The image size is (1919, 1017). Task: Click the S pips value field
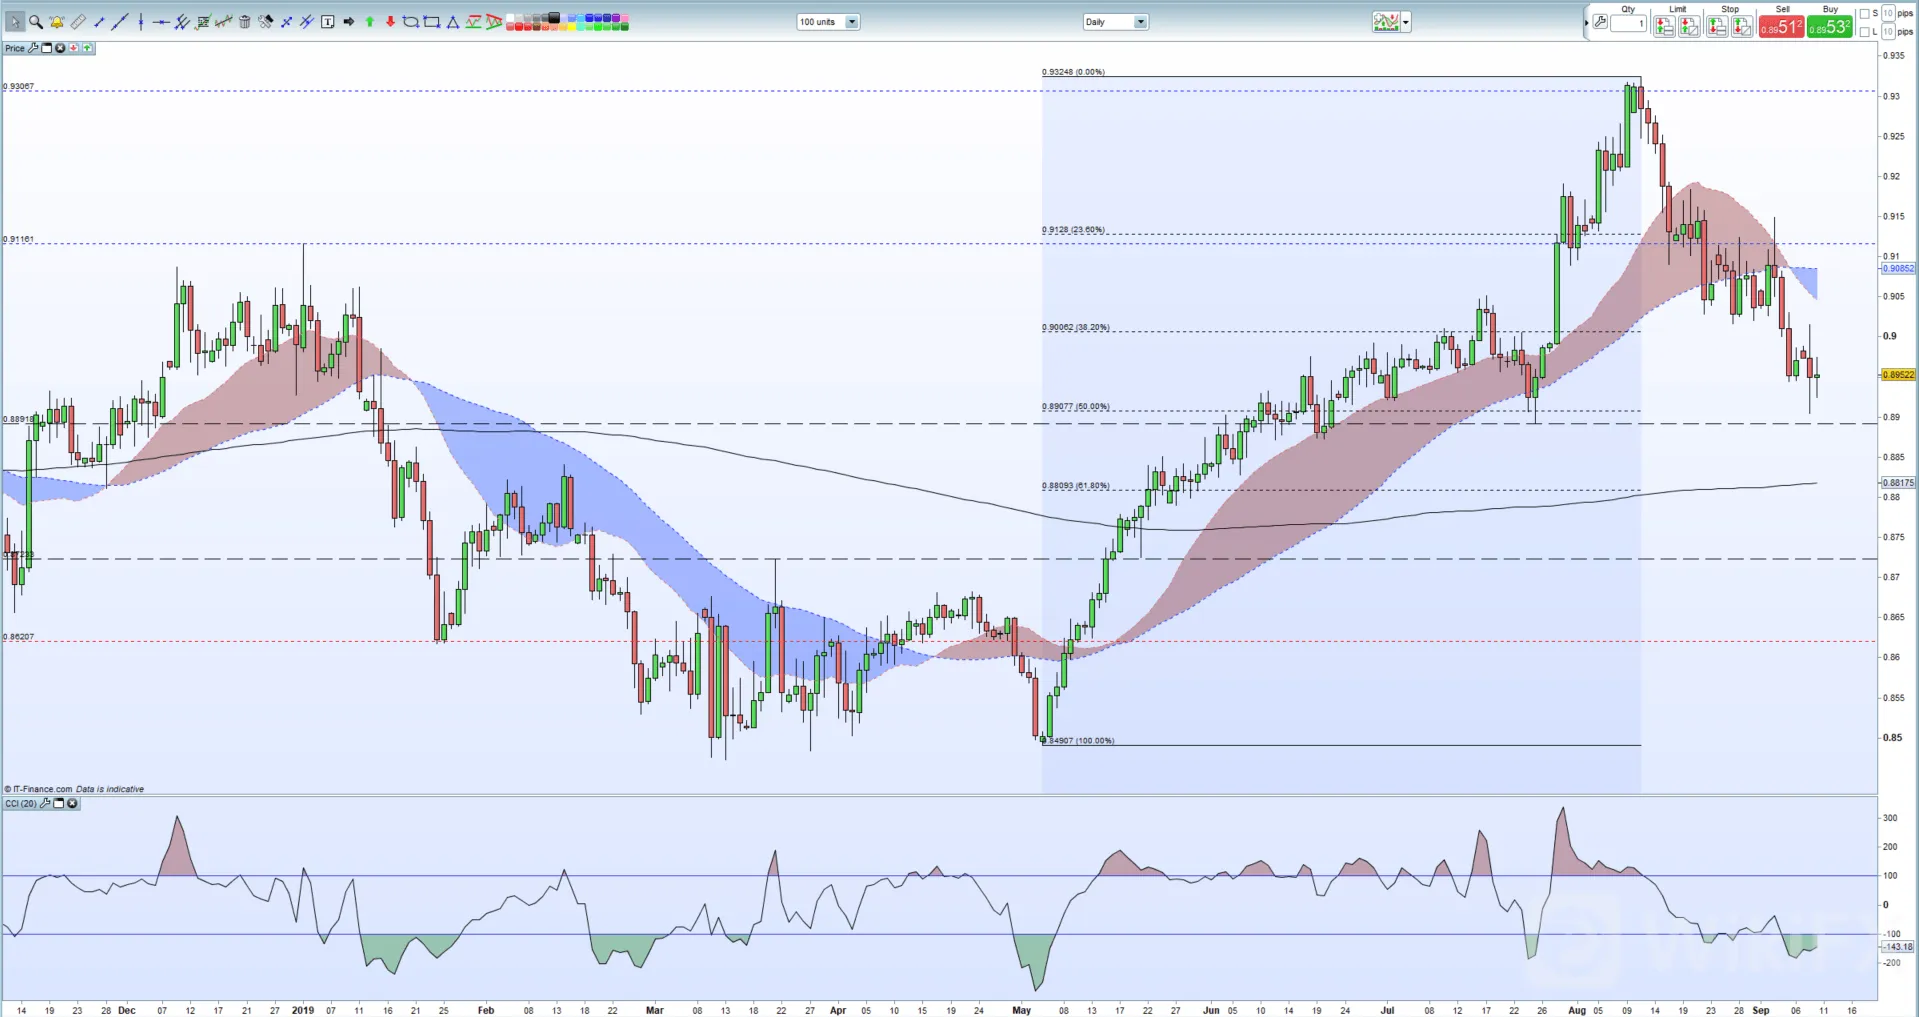coord(1888,13)
